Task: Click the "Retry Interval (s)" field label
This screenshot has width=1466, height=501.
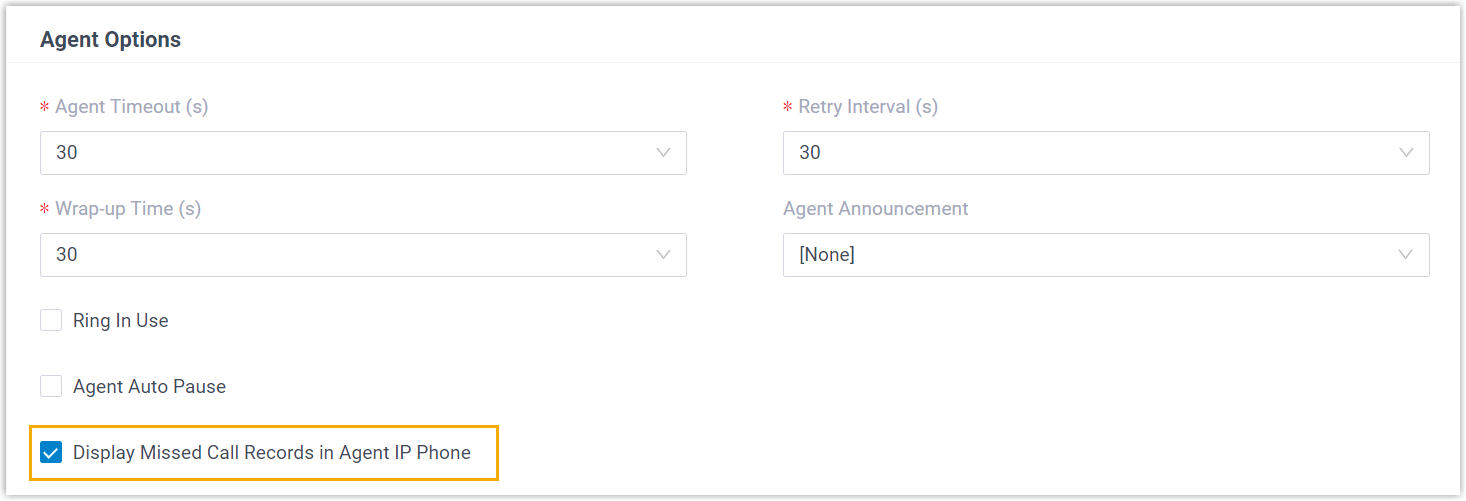Action: [868, 107]
